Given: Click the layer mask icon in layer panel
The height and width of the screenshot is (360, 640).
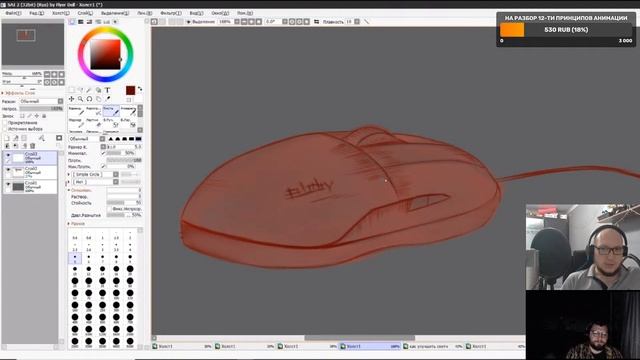Looking at the screenshot, I should (59, 138).
